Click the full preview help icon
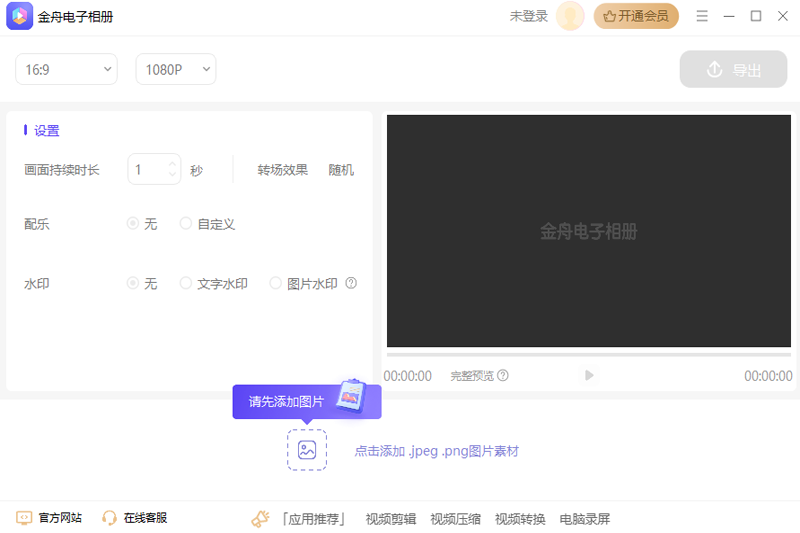Image resolution: width=800 pixels, height=533 pixels. point(503,376)
